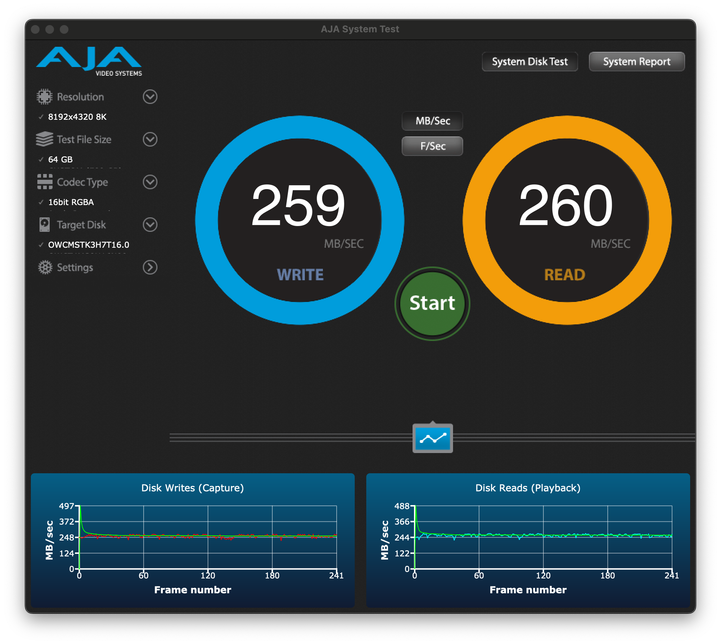Click the Resolution film-frame icon
Screen dimensions: 720x643
pos(44,97)
